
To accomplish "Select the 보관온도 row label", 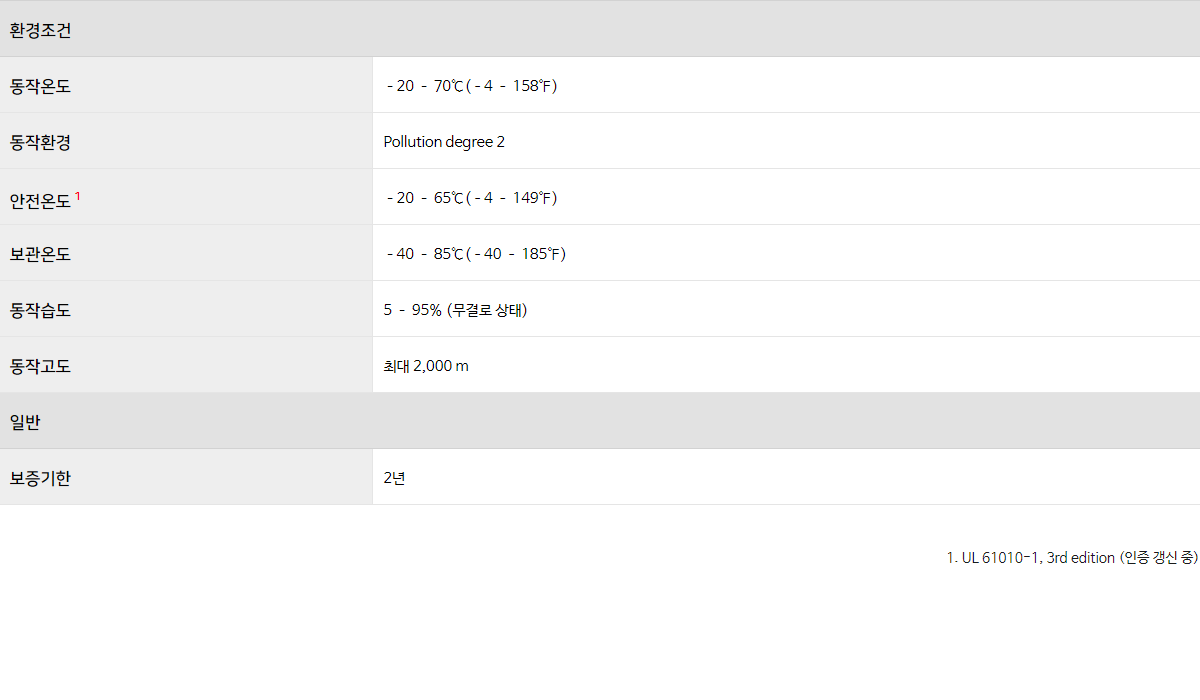I will (41, 254).
